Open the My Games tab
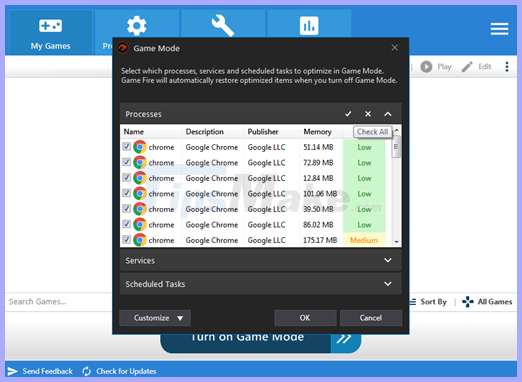This screenshot has height=382, width=522. (x=50, y=32)
